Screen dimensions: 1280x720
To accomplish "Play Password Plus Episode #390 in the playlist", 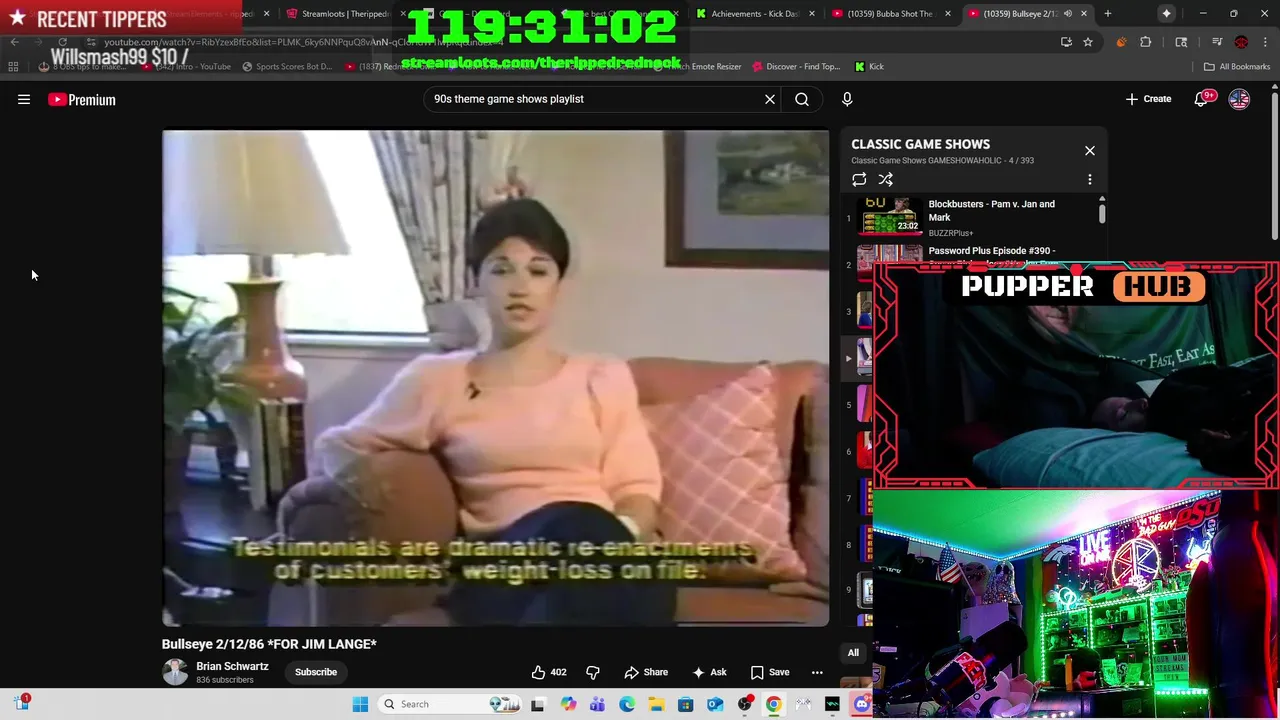I will [x=991, y=251].
